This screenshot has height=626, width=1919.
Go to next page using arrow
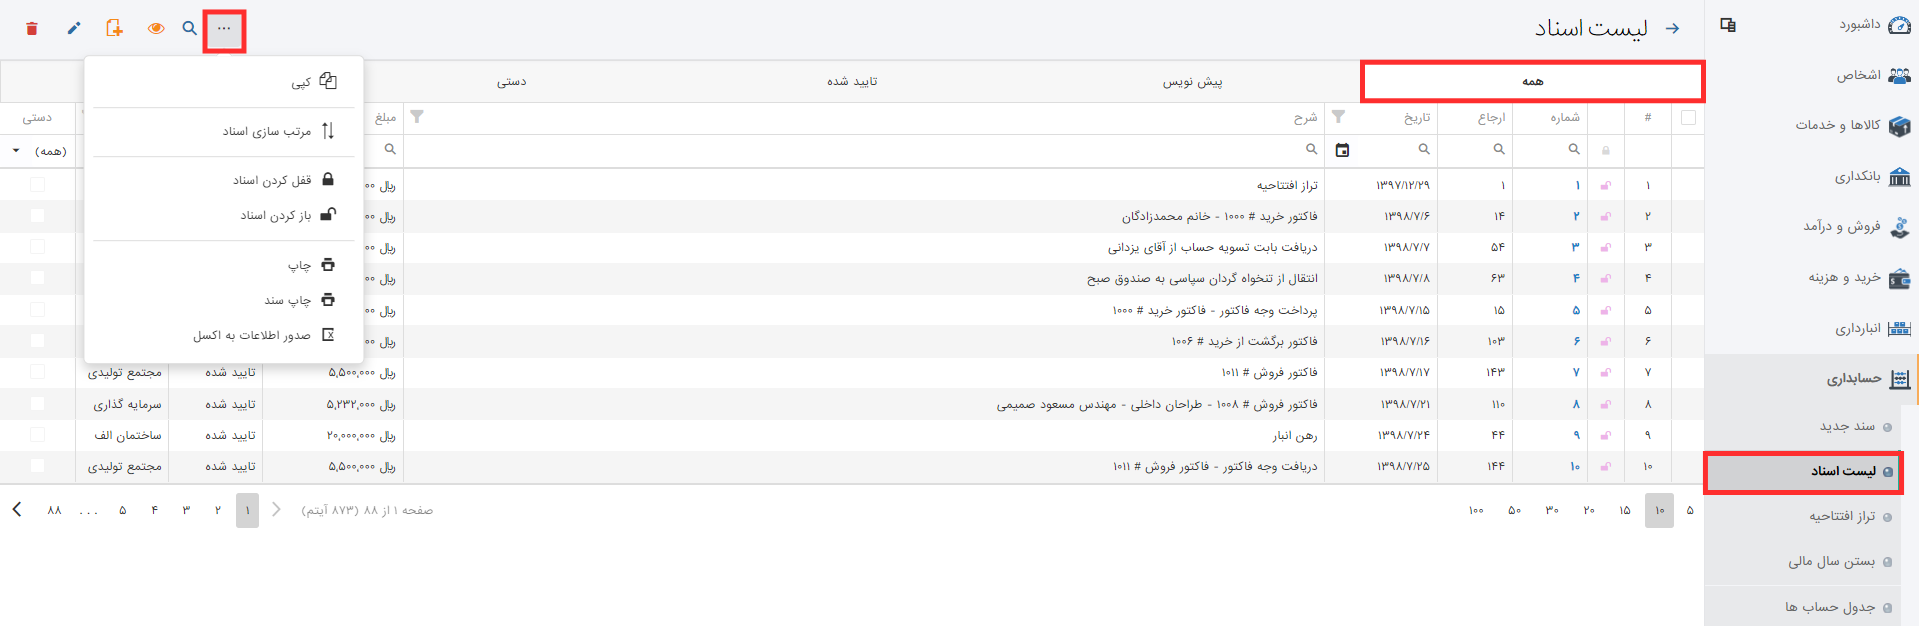(17, 510)
